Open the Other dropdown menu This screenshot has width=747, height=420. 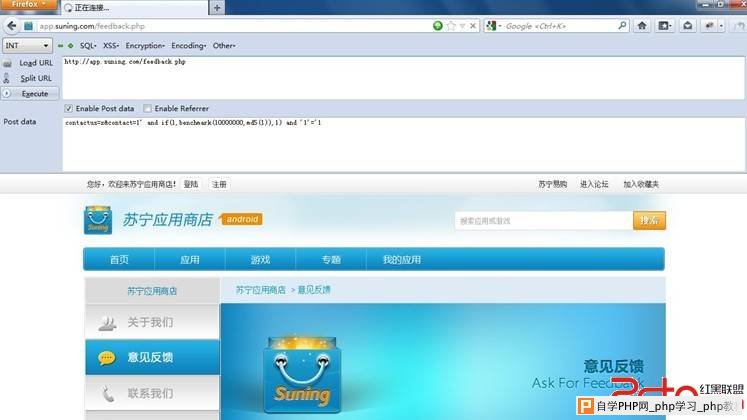tap(224, 46)
